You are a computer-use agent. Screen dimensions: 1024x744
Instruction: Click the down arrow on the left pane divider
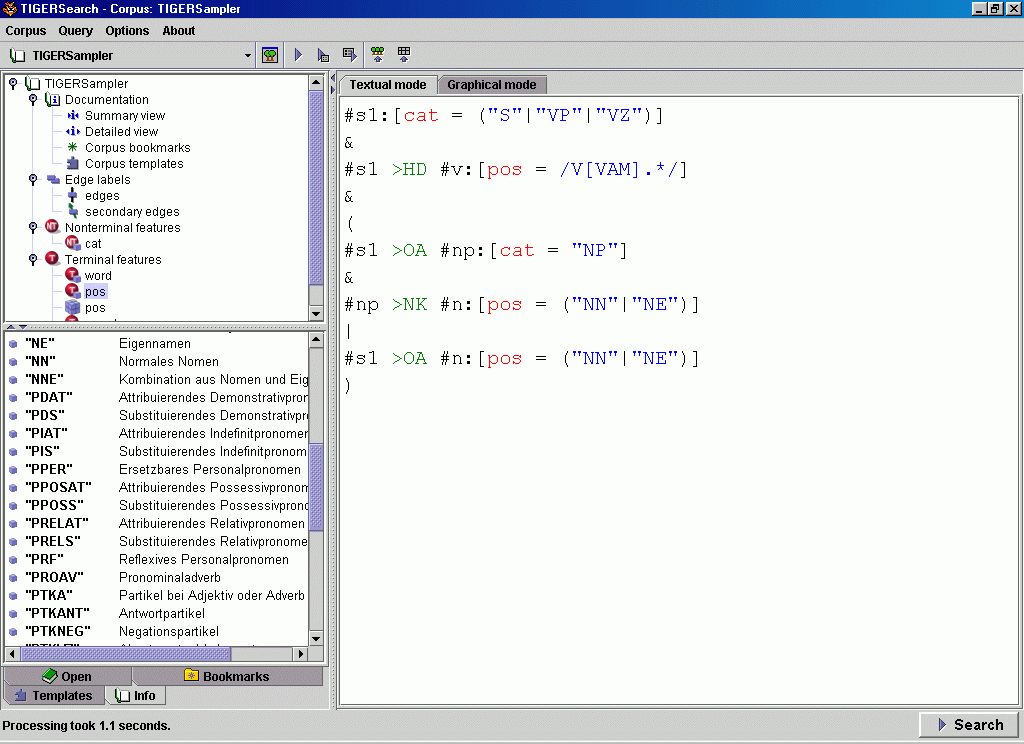pos(23,327)
